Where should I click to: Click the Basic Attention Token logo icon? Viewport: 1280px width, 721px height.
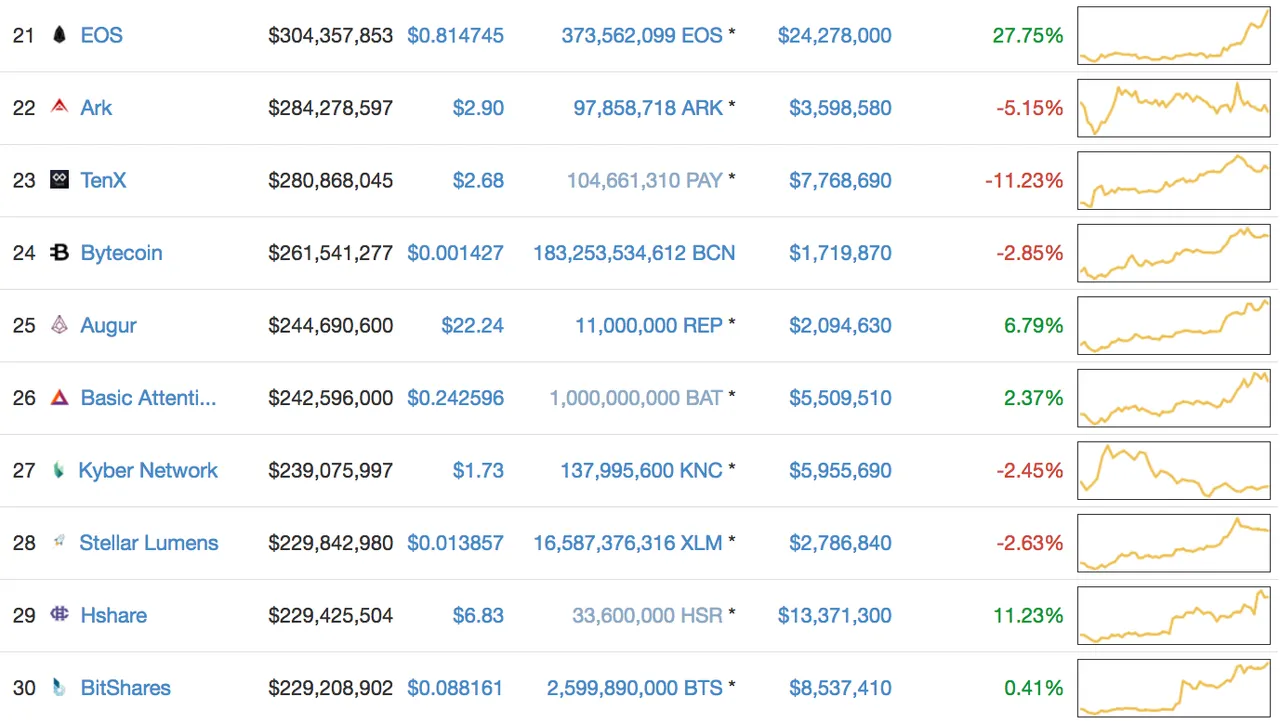(59, 398)
